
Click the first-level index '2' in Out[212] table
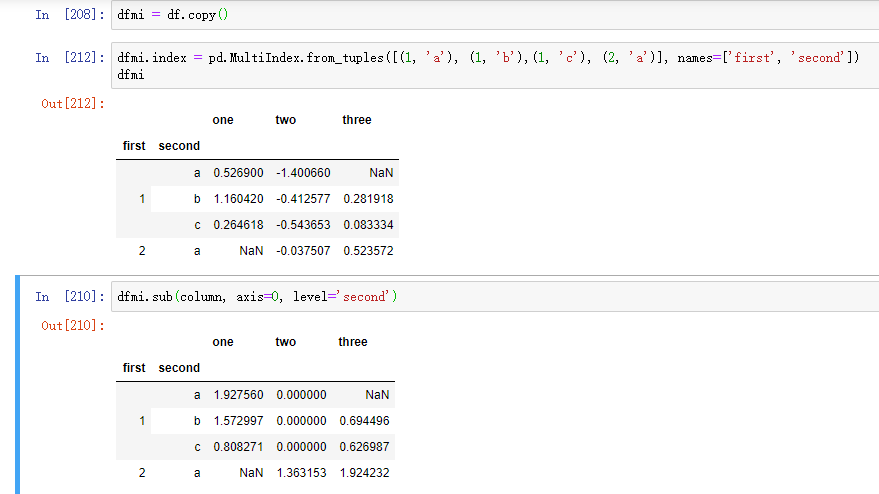[x=142, y=251]
